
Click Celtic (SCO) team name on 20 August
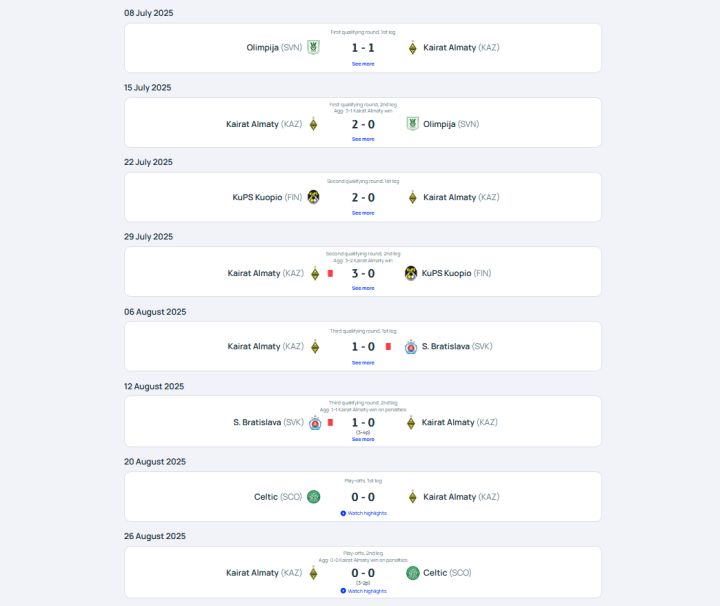(278, 497)
